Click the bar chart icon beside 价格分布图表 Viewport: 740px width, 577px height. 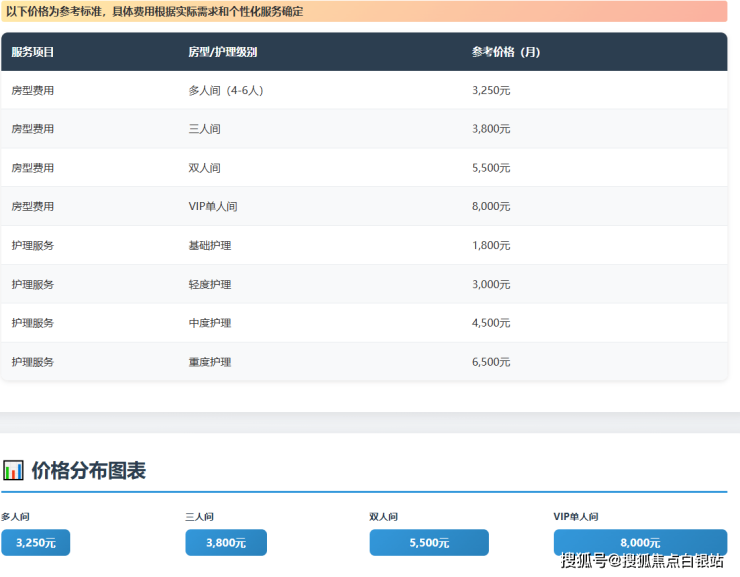(x=13, y=470)
